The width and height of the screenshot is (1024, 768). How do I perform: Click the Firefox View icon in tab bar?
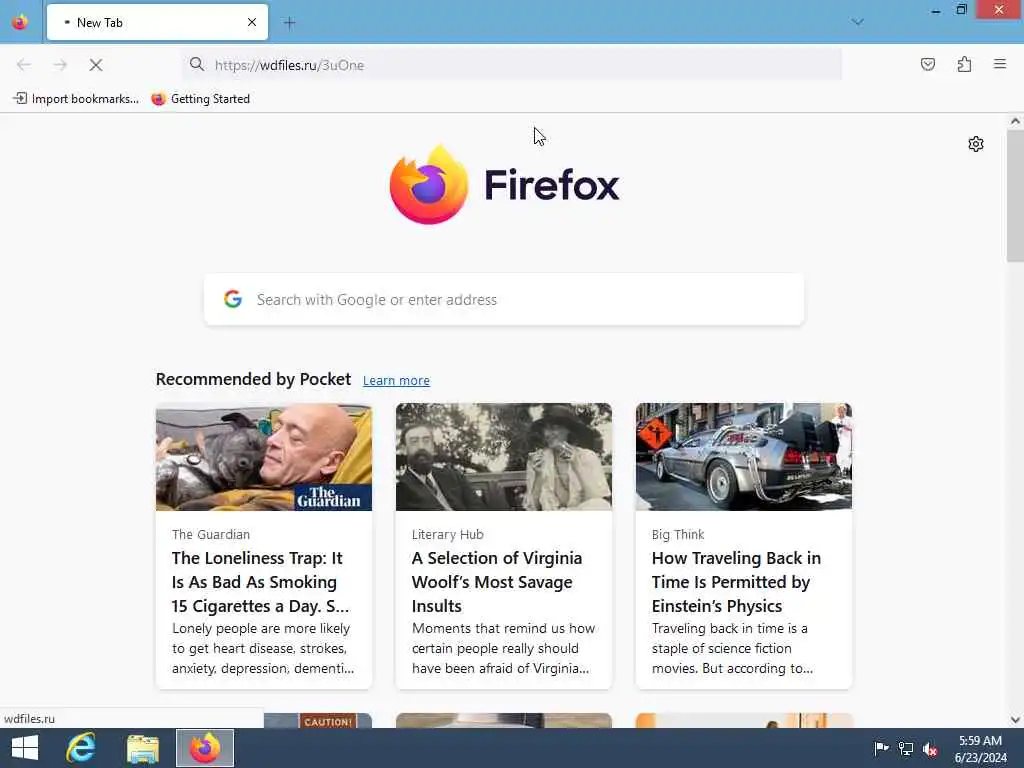[x=20, y=22]
